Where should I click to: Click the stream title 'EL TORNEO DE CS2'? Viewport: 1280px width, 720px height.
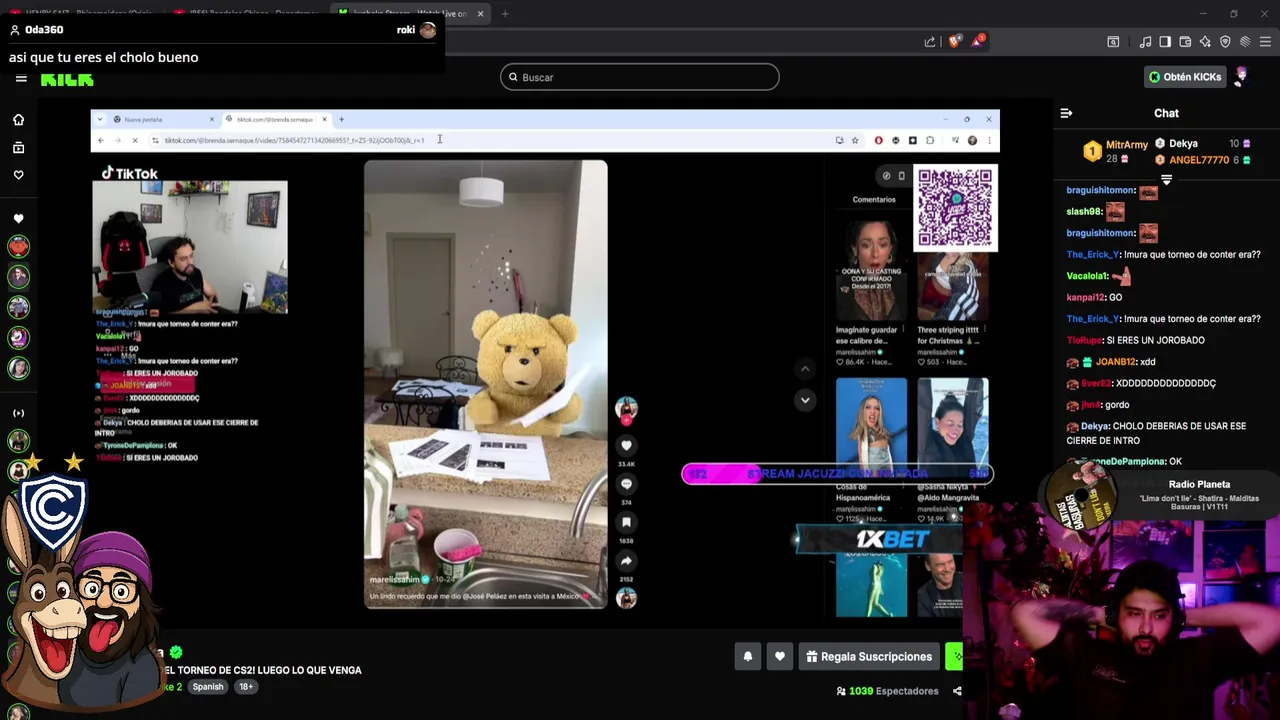coord(262,670)
